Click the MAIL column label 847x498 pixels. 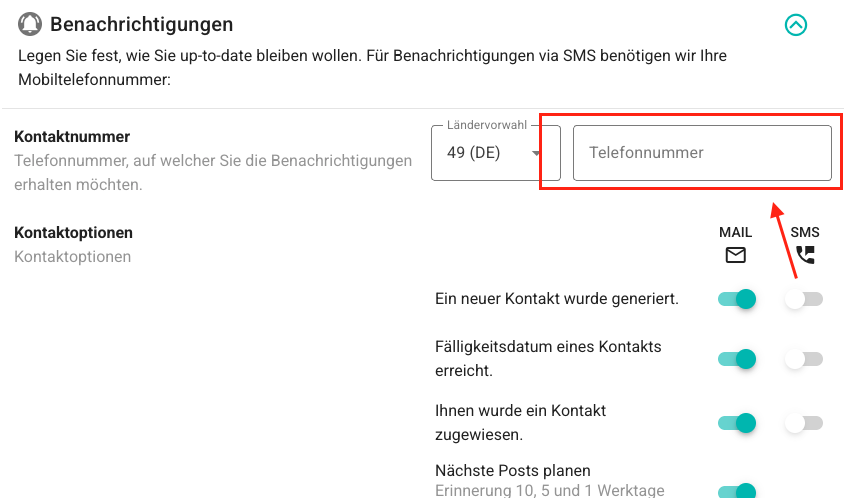tap(735, 232)
